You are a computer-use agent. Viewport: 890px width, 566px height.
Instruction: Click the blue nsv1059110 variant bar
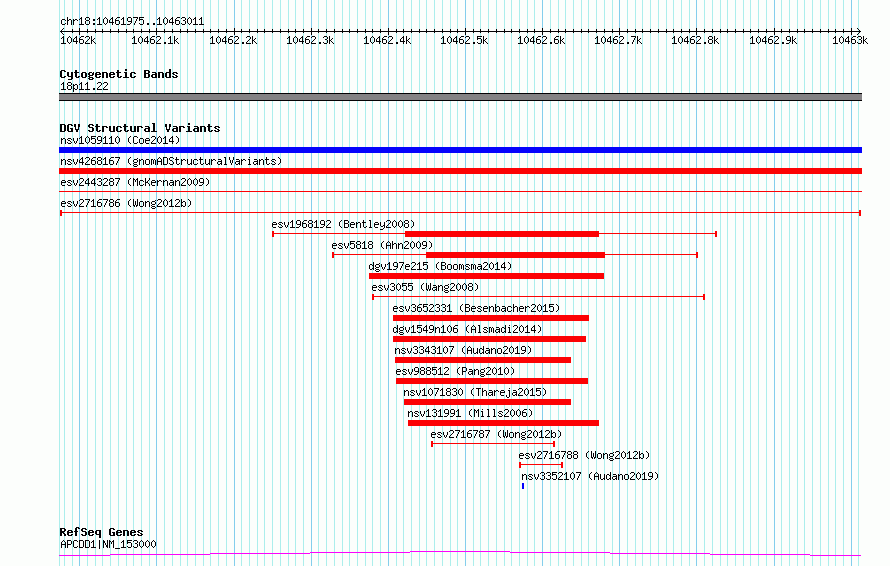pyautogui.click(x=460, y=150)
